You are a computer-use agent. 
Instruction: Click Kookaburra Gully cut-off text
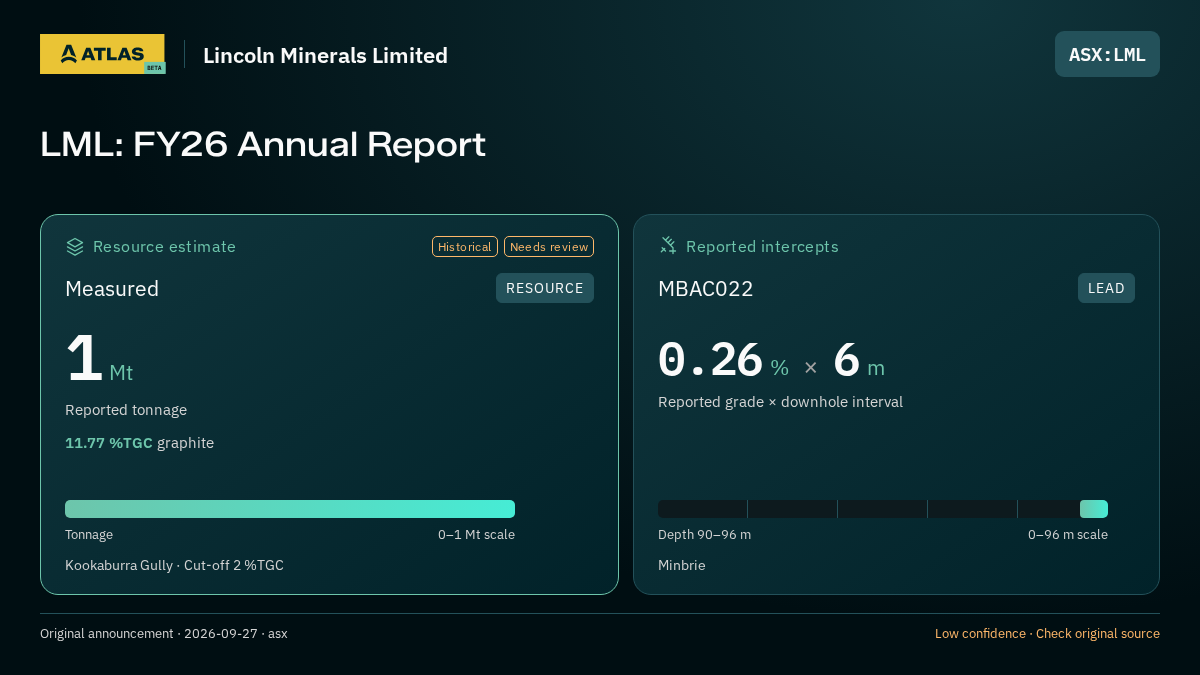coord(174,565)
